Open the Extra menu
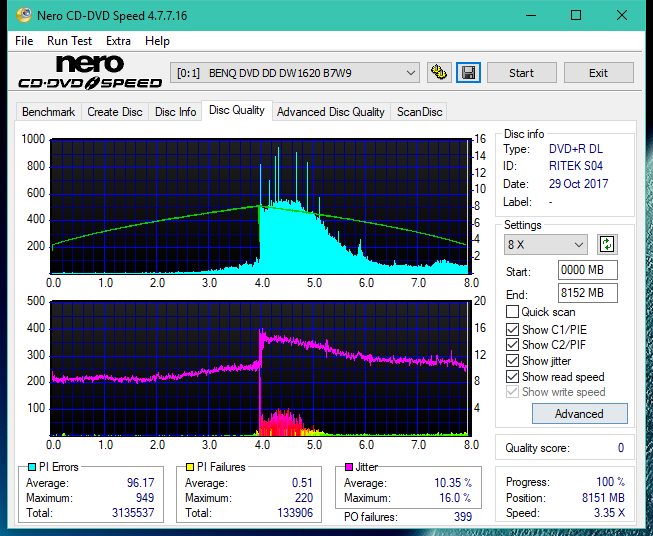The height and width of the screenshot is (536, 653). coord(118,41)
